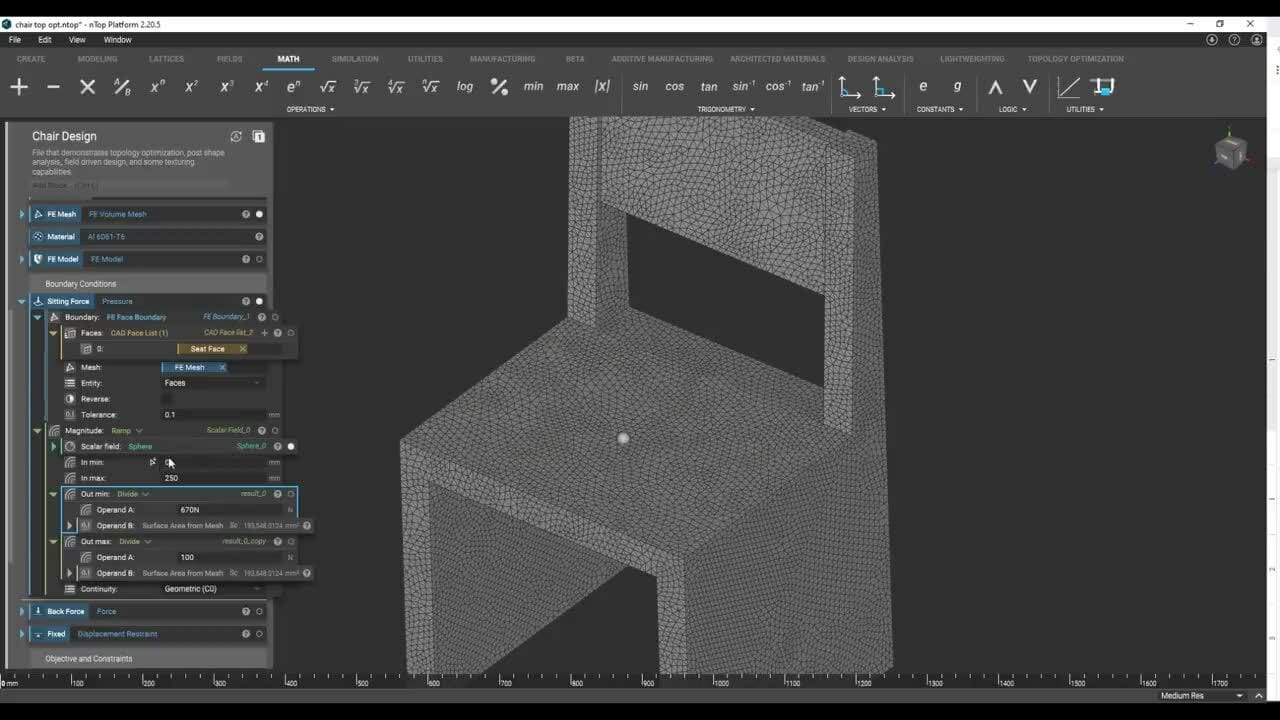
Task: Click the square root operation icon
Action: (327, 87)
